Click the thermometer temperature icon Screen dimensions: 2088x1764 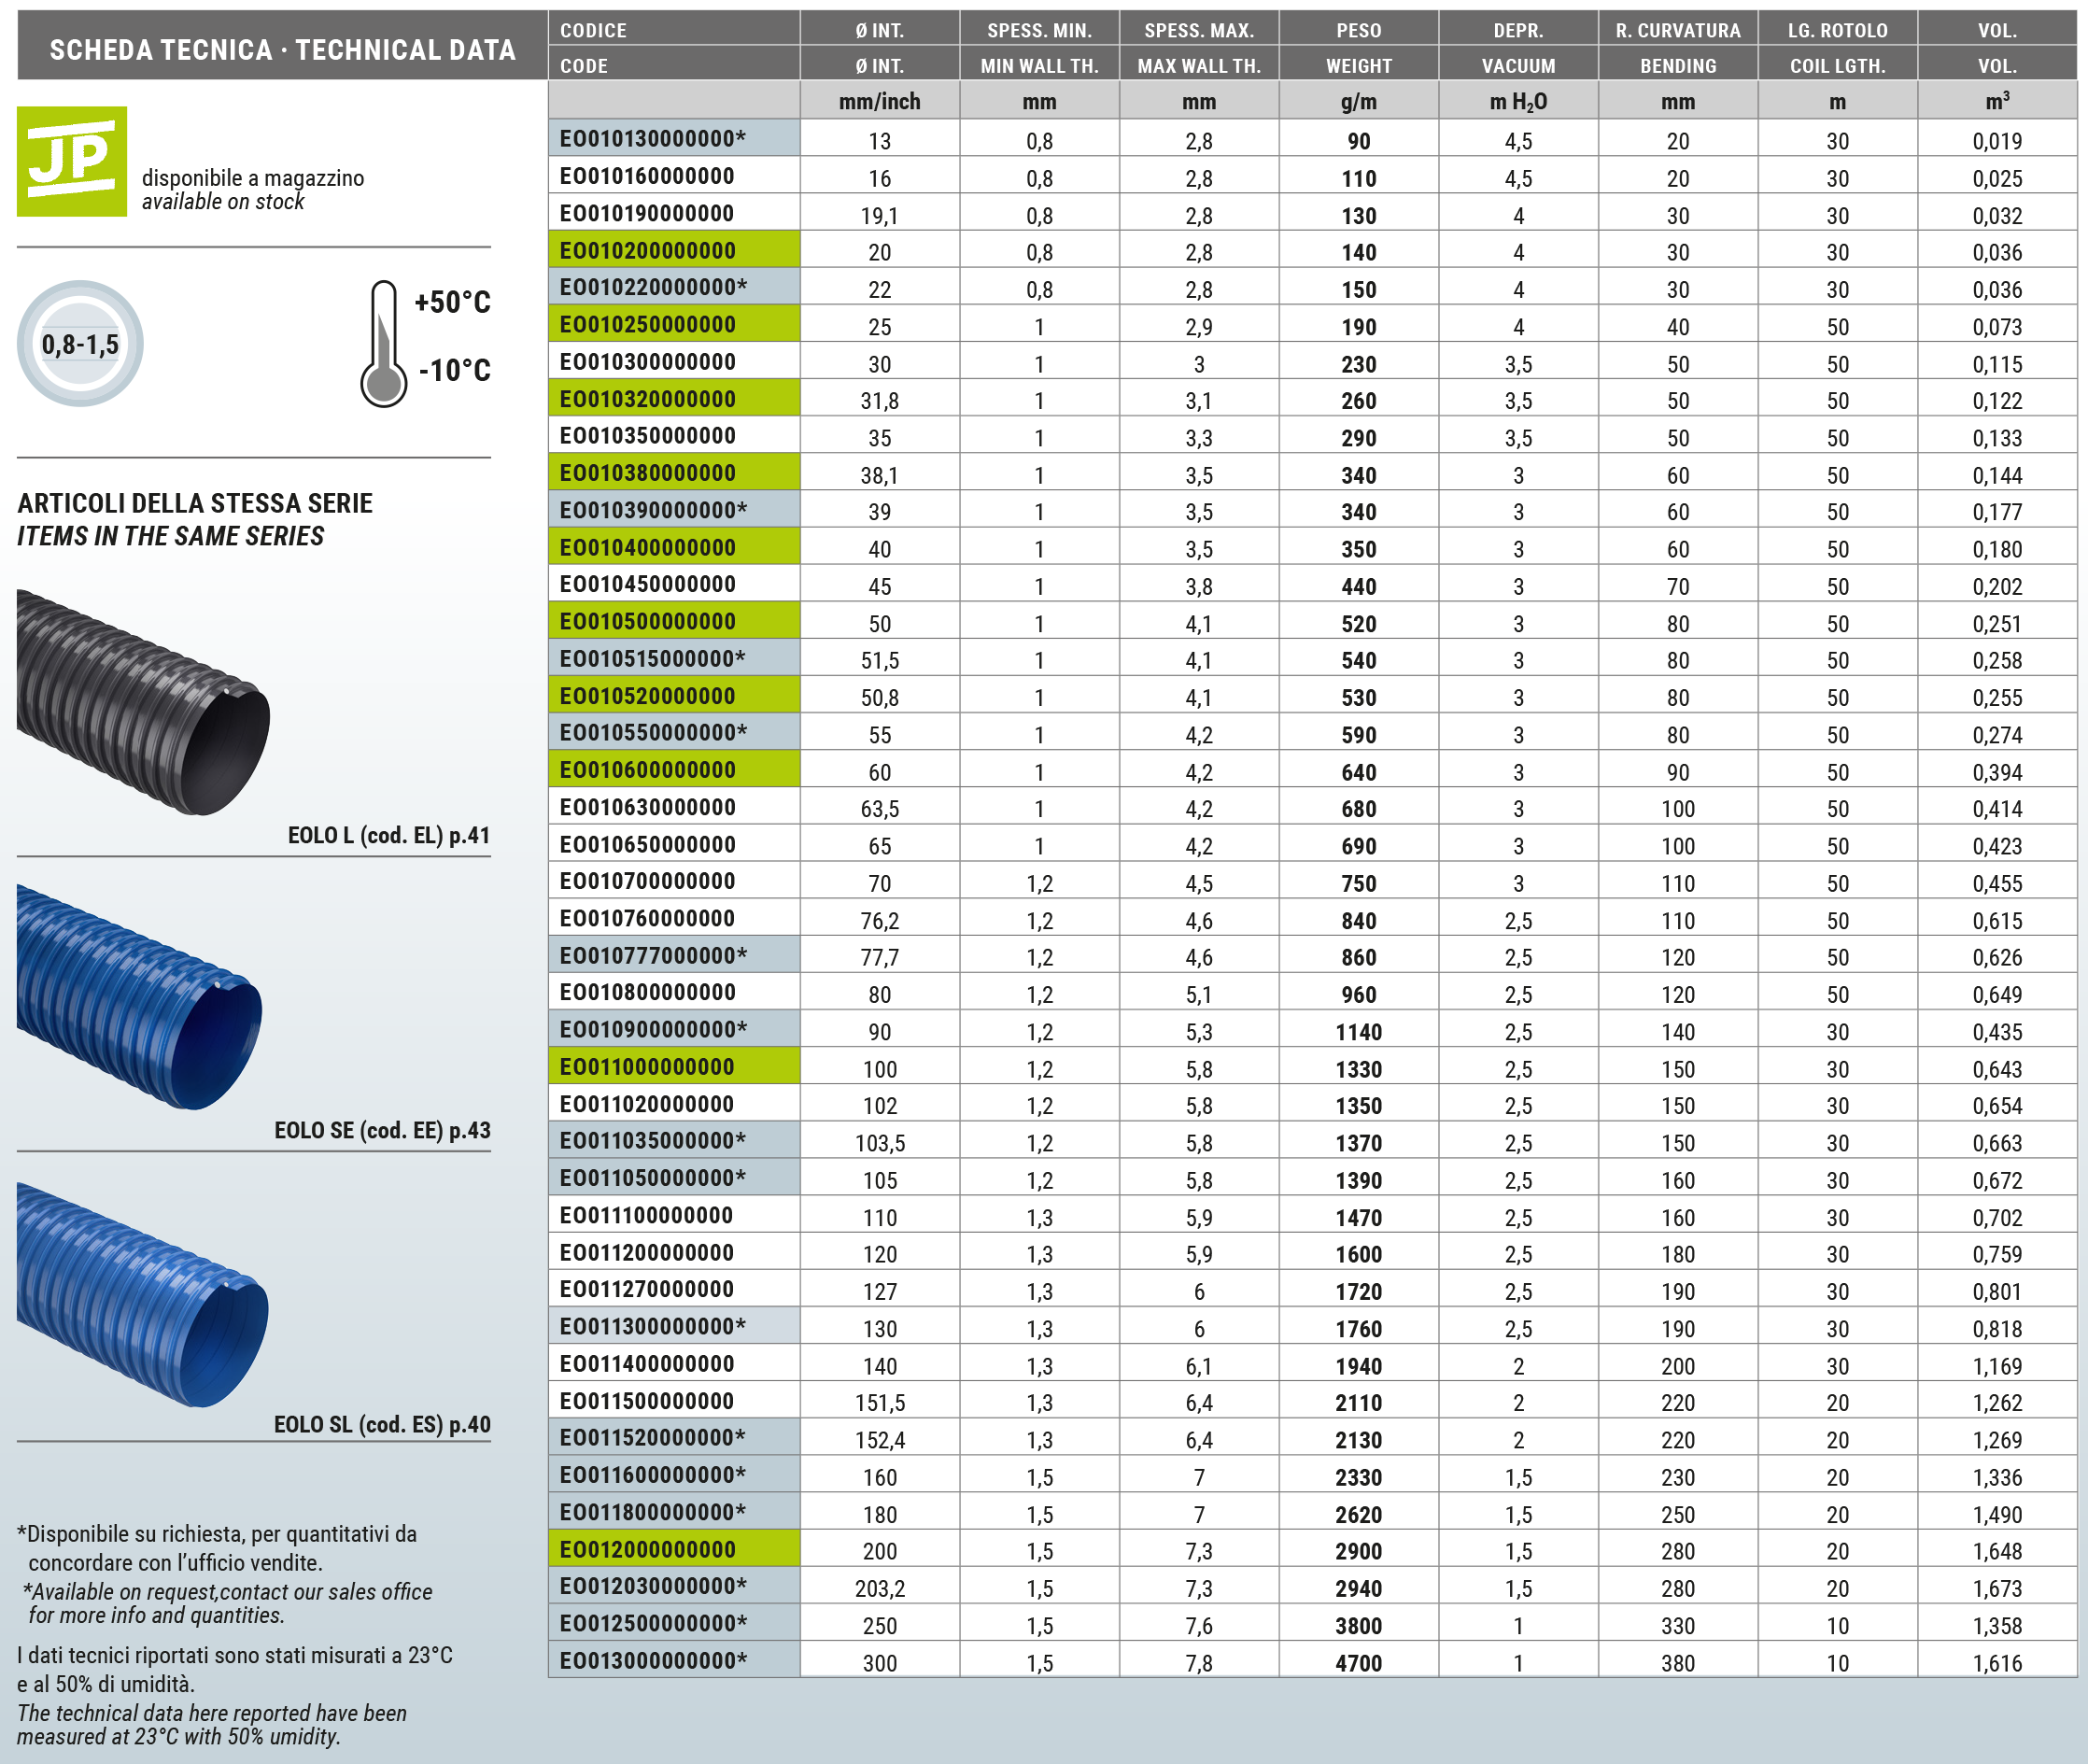383,344
